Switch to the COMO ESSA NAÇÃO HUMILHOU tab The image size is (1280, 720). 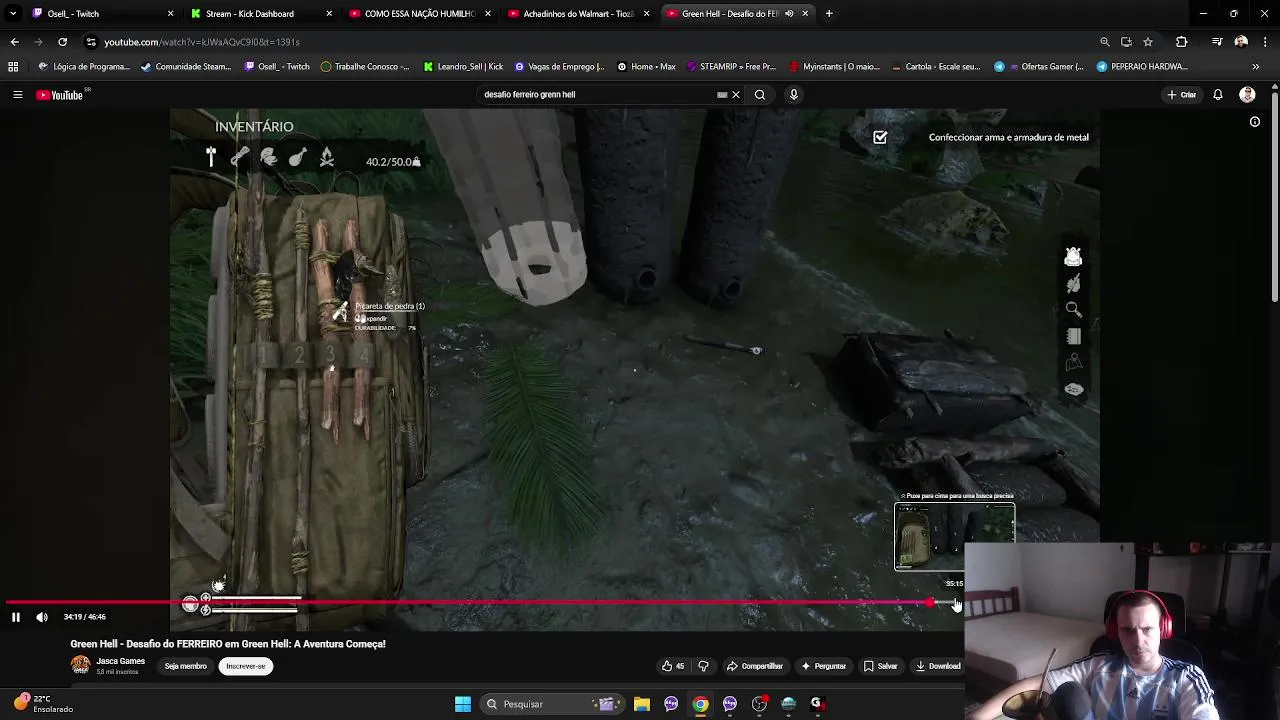[418, 14]
